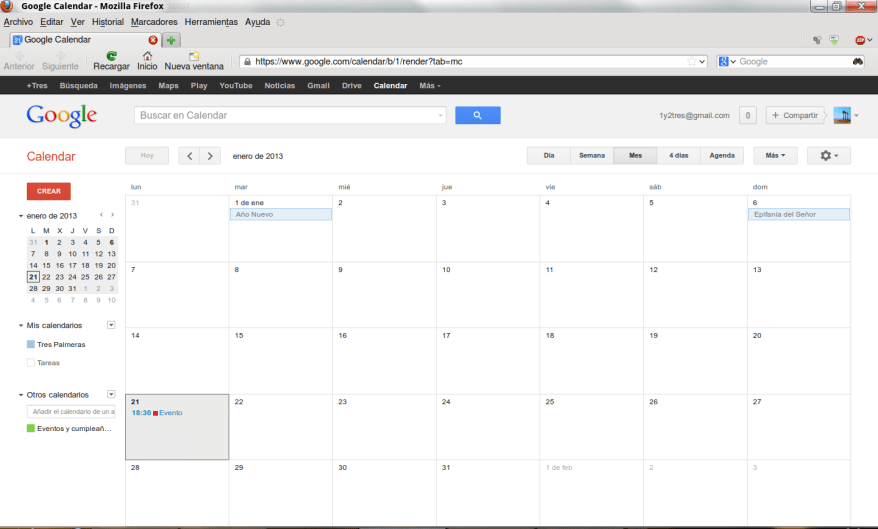
Task: Open the Marcadores menu
Action: 154,22
